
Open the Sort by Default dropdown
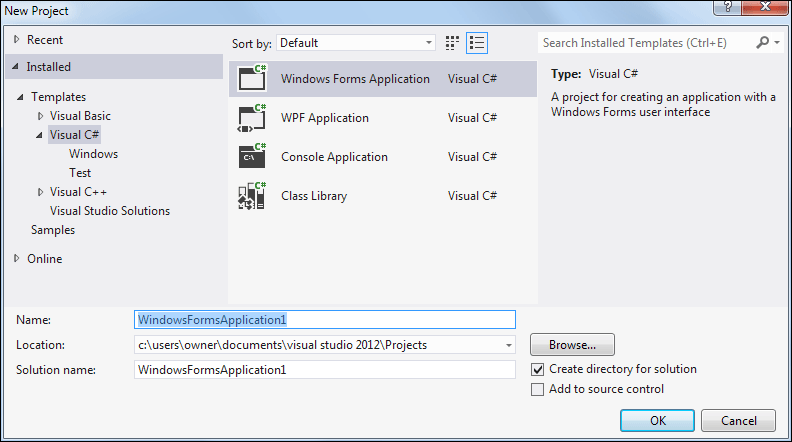pyautogui.click(x=356, y=43)
